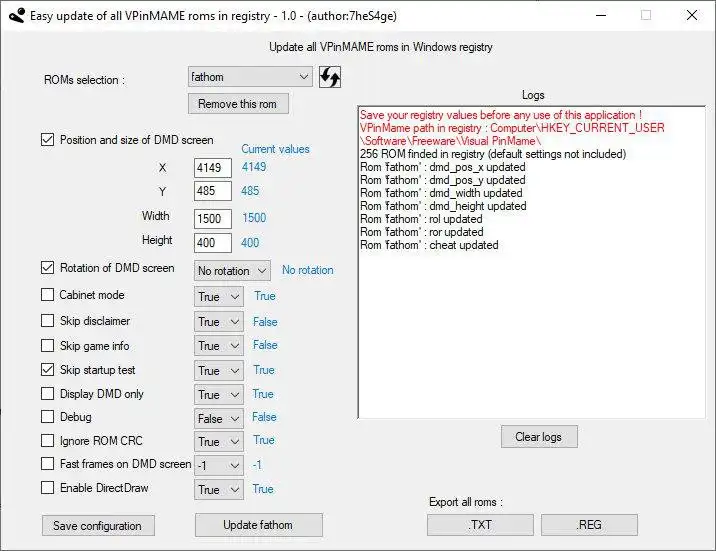Export all roms as .TXT
Image resolution: width=716 pixels, height=551 pixels.
click(480, 525)
